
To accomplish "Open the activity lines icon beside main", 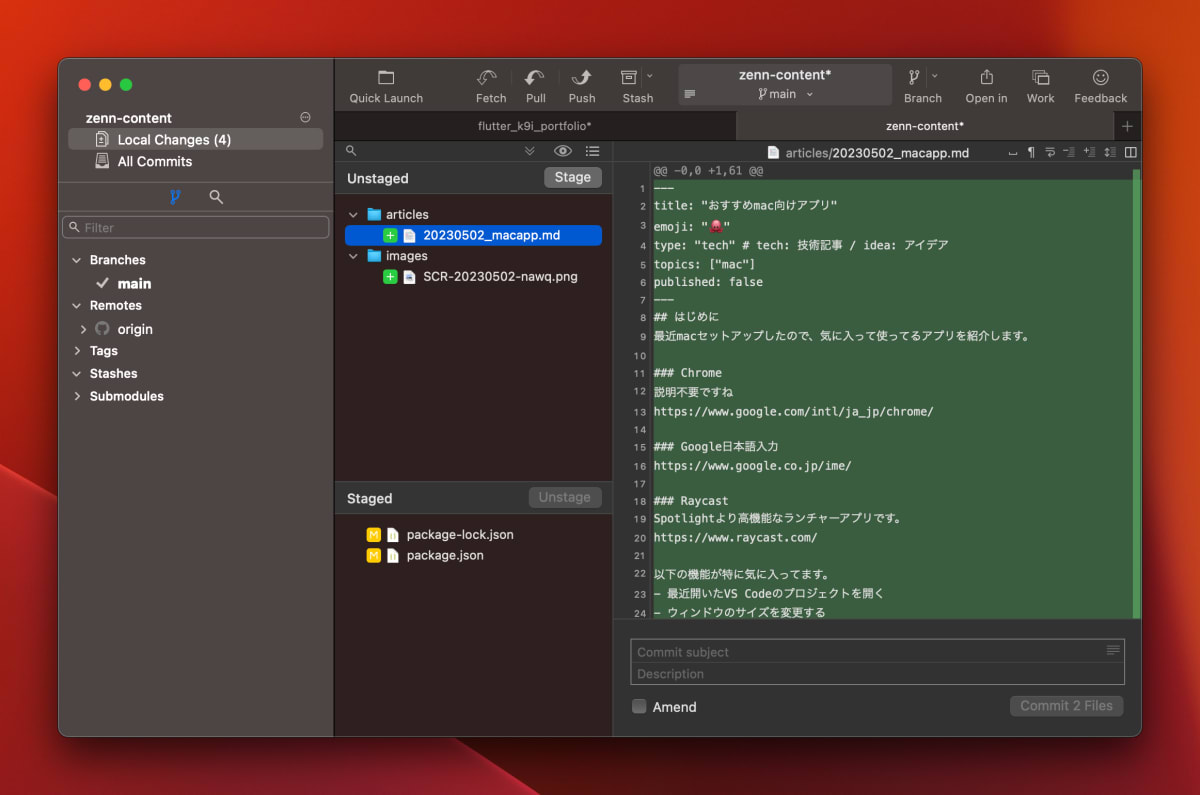I will 689,94.
